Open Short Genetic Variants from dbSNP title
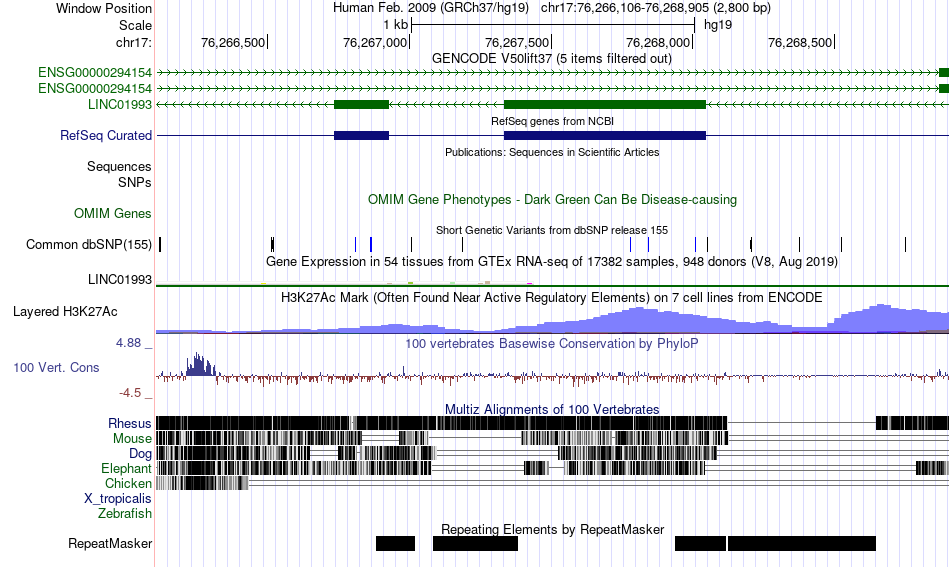Viewport: 950px width, 567px height. tap(552, 230)
